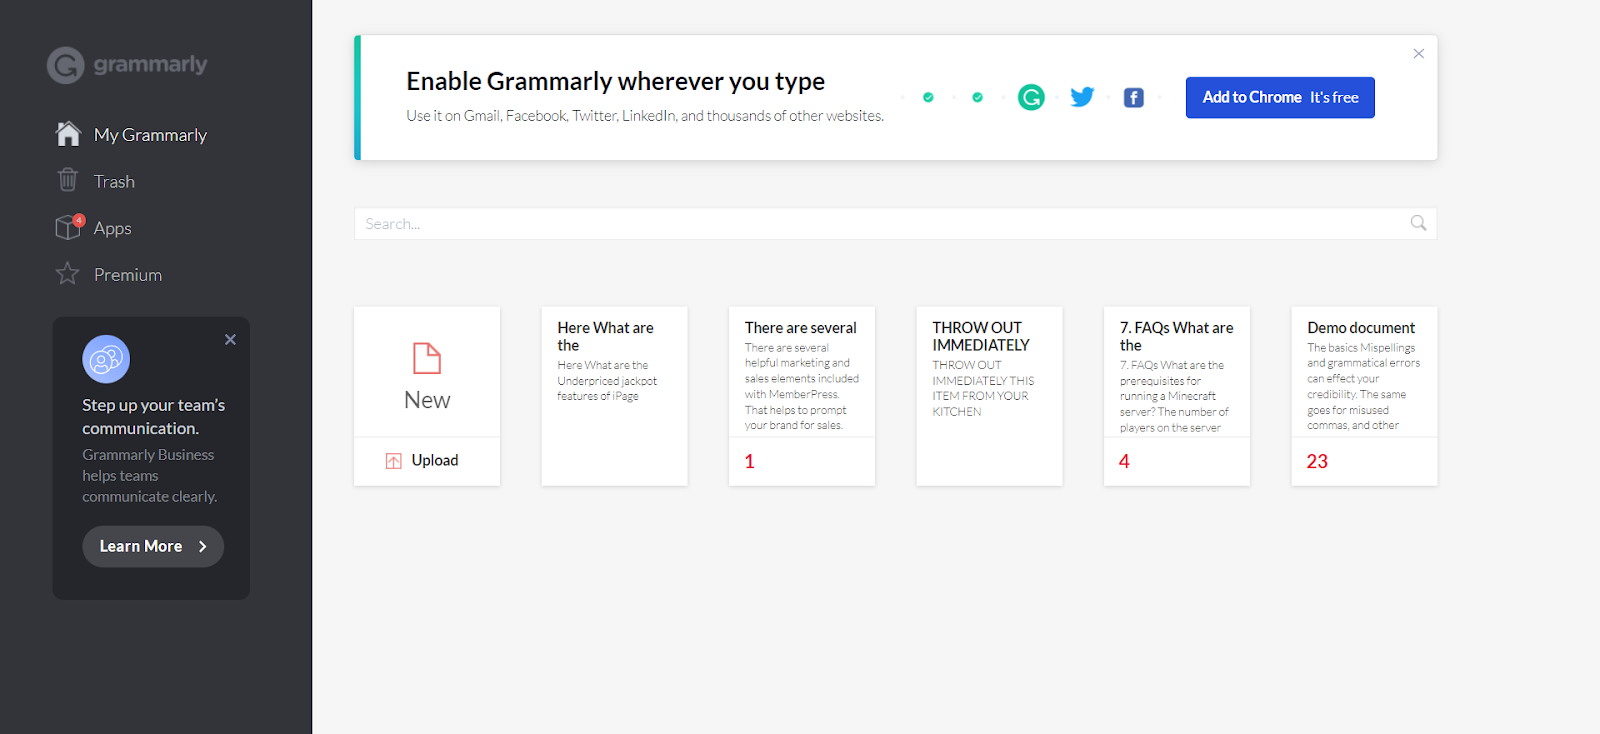This screenshot has width=1600, height=734.
Task: Click 'Step up your team's communication.' text
Action: pyautogui.click(x=153, y=416)
